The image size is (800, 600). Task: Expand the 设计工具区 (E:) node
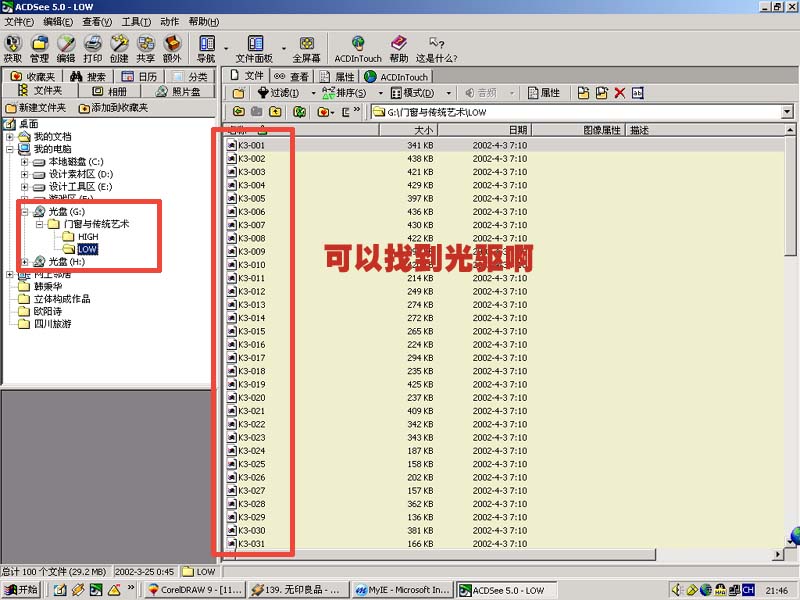pyautogui.click(x=24, y=187)
